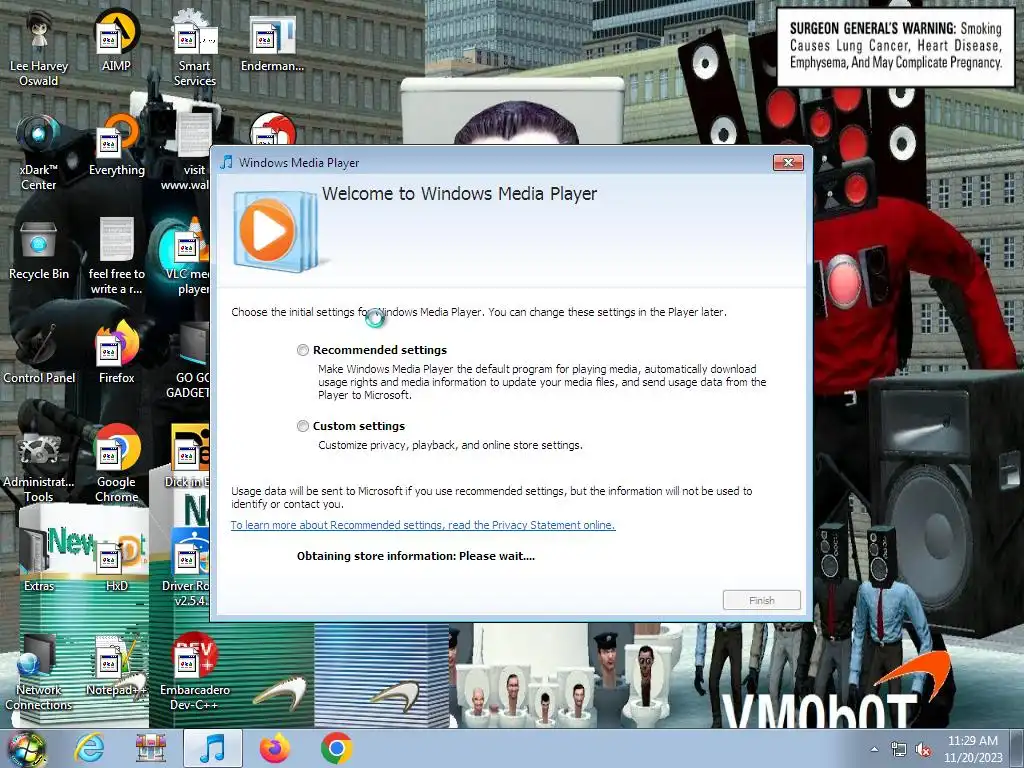Open the Enderman desktop shortcut
Viewport: 1024px width, 768px height.
click(272, 42)
